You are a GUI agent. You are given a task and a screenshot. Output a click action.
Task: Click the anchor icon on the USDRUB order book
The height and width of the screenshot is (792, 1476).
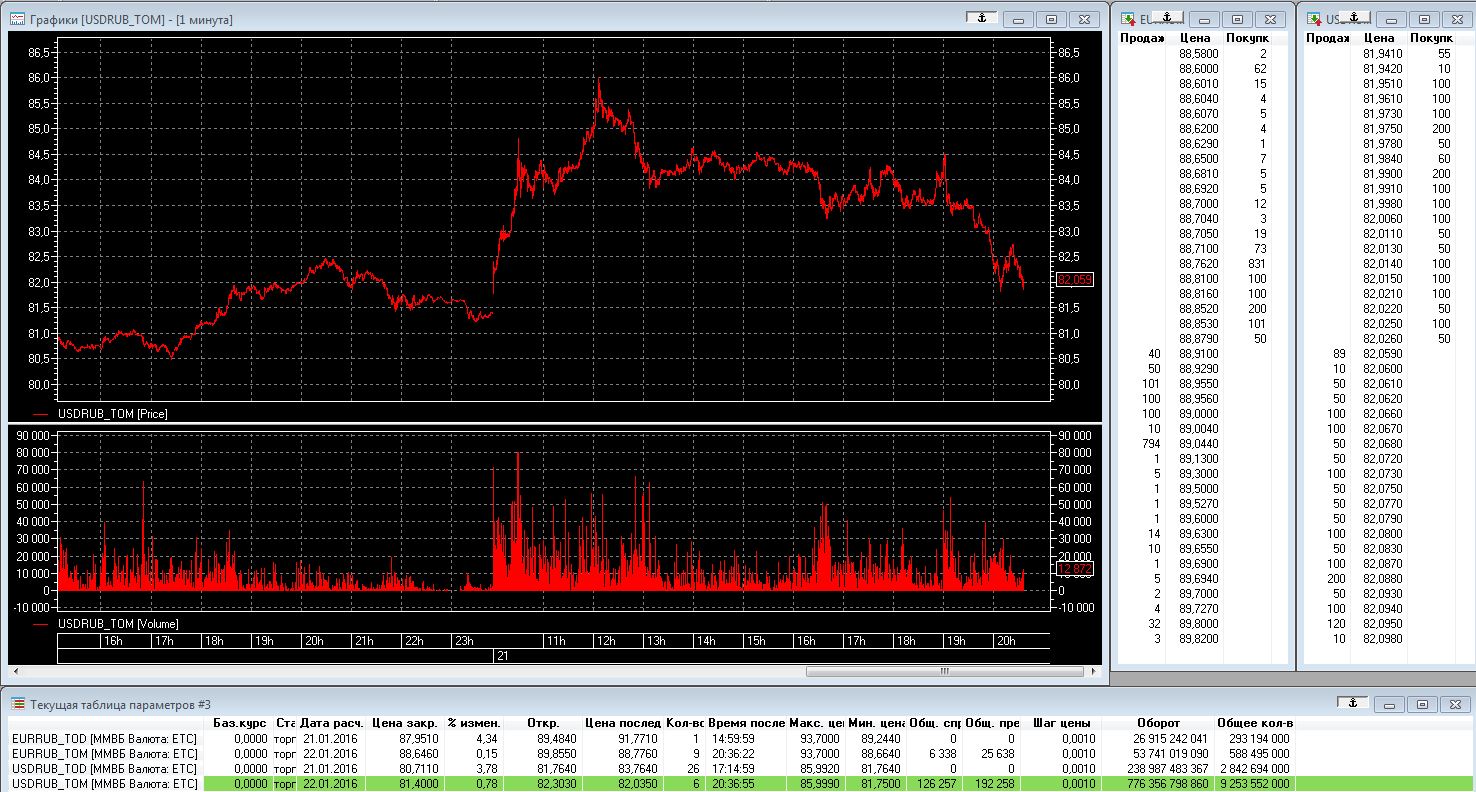click(x=1354, y=18)
